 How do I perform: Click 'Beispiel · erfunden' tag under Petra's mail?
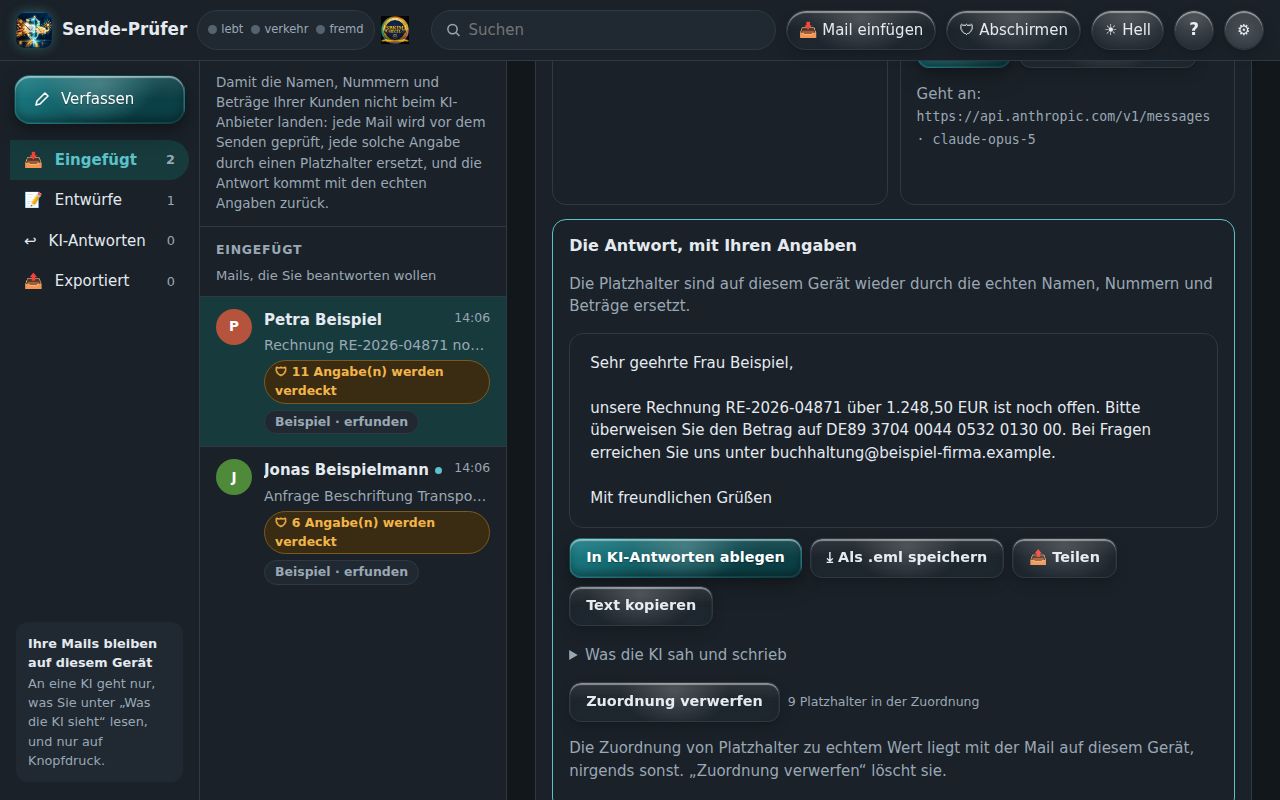click(x=341, y=422)
